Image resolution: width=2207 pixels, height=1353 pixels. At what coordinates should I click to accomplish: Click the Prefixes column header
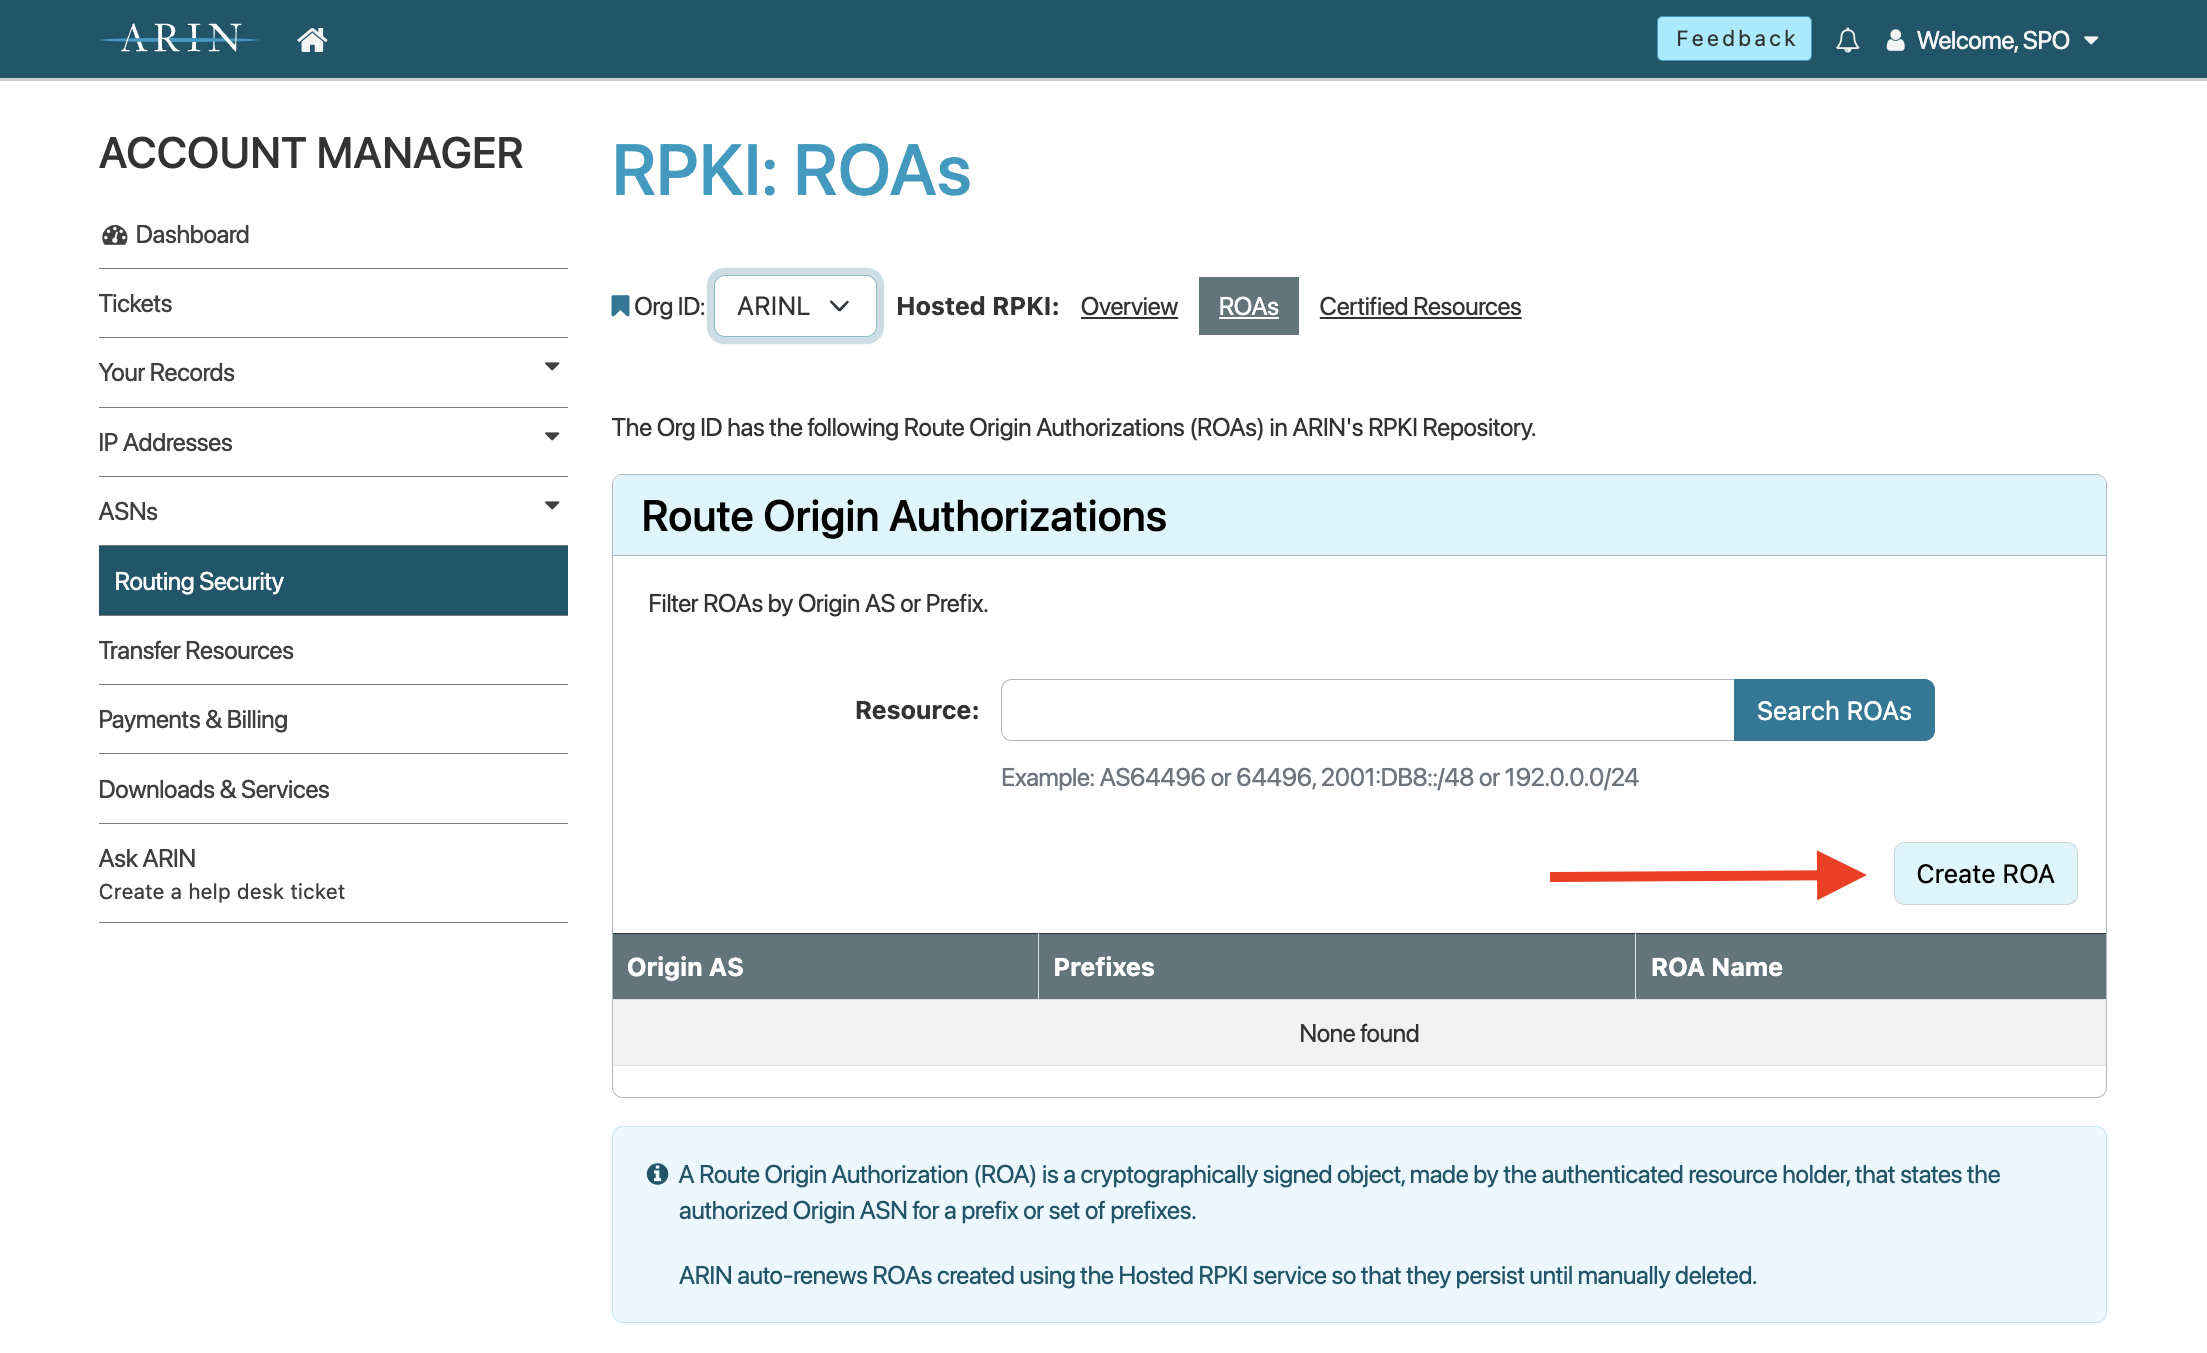[x=1337, y=967]
